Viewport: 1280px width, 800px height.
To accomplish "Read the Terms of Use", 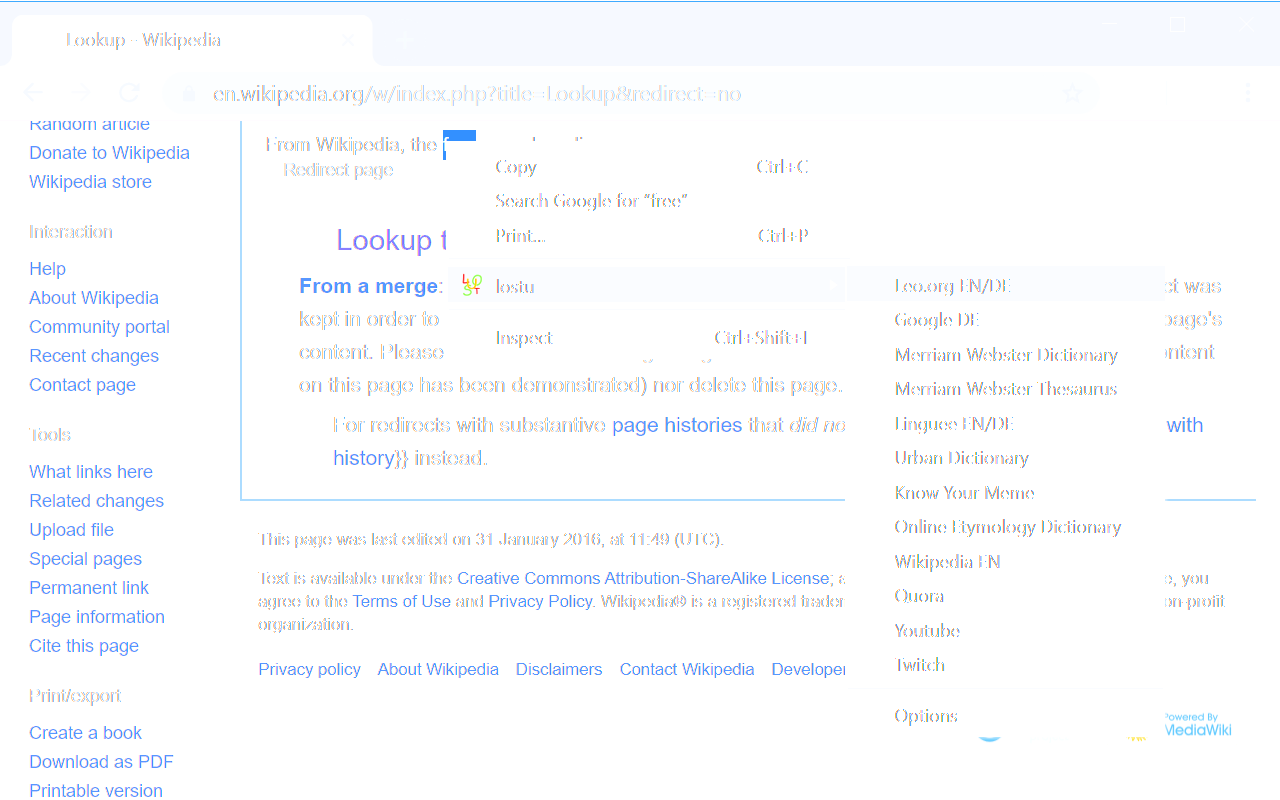I will tap(402, 601).
